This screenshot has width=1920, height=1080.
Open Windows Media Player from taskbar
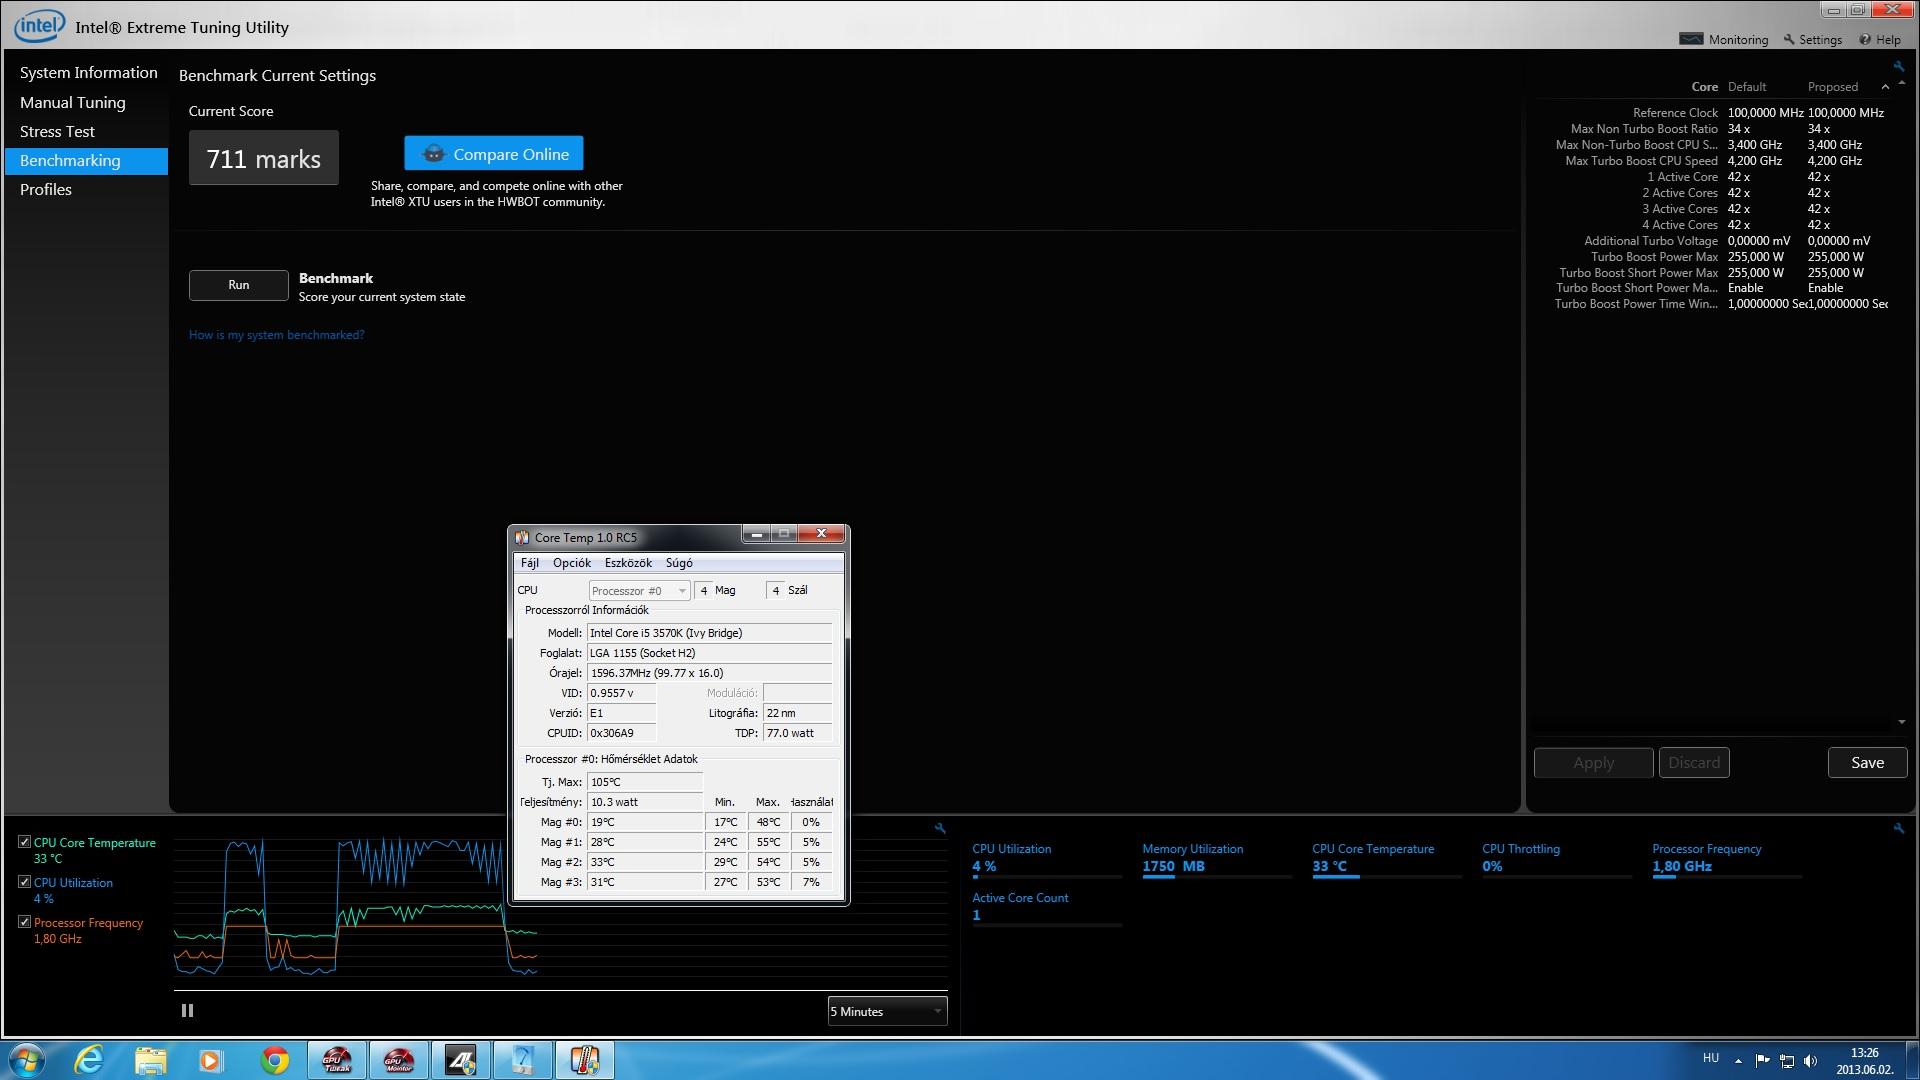pyautogui.click(x=211, y=1060)
